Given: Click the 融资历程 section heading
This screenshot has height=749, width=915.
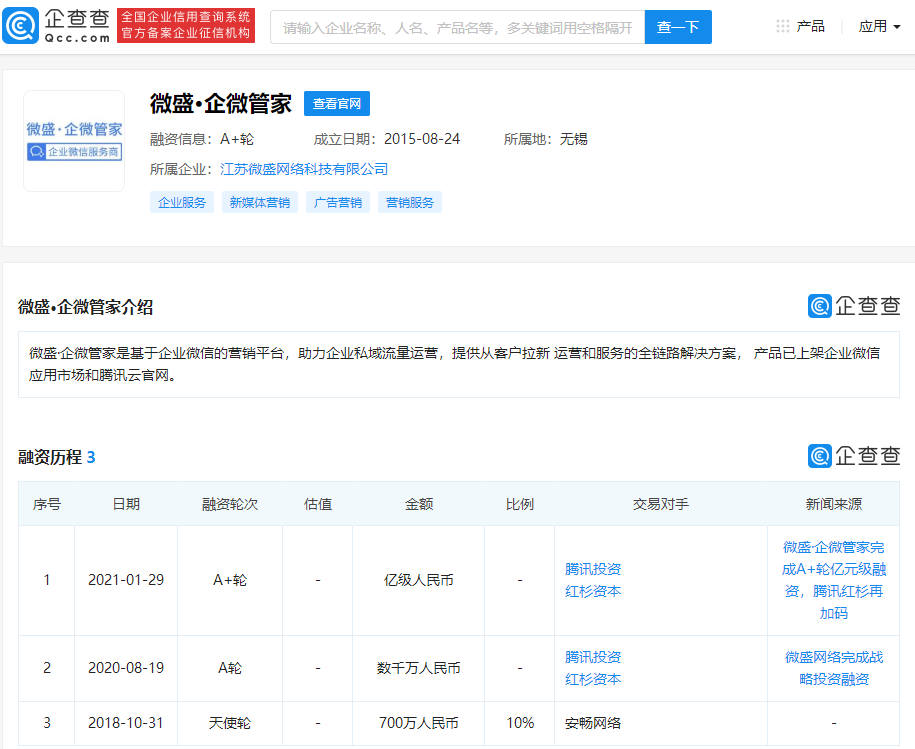Looking at the screenshot, I should click(x=57, y=457).
